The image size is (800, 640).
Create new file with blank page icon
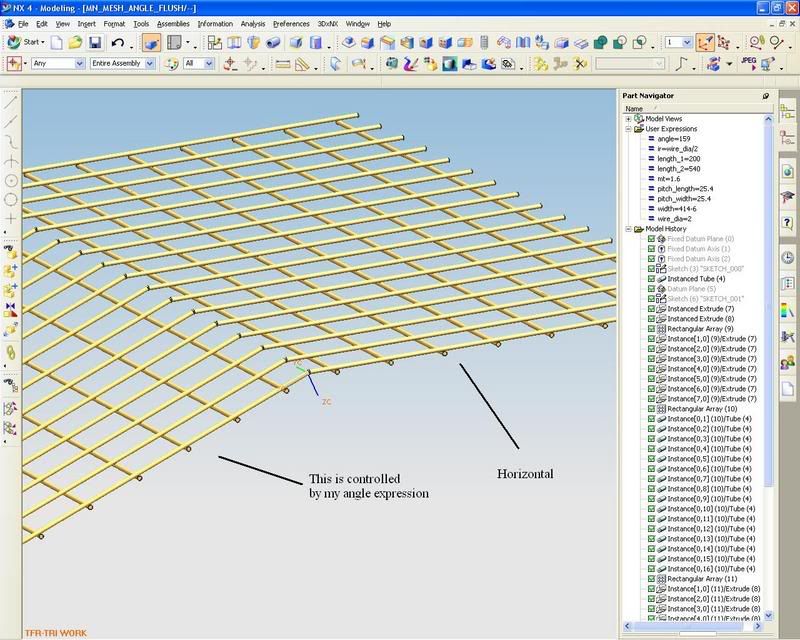pos(57,43)
